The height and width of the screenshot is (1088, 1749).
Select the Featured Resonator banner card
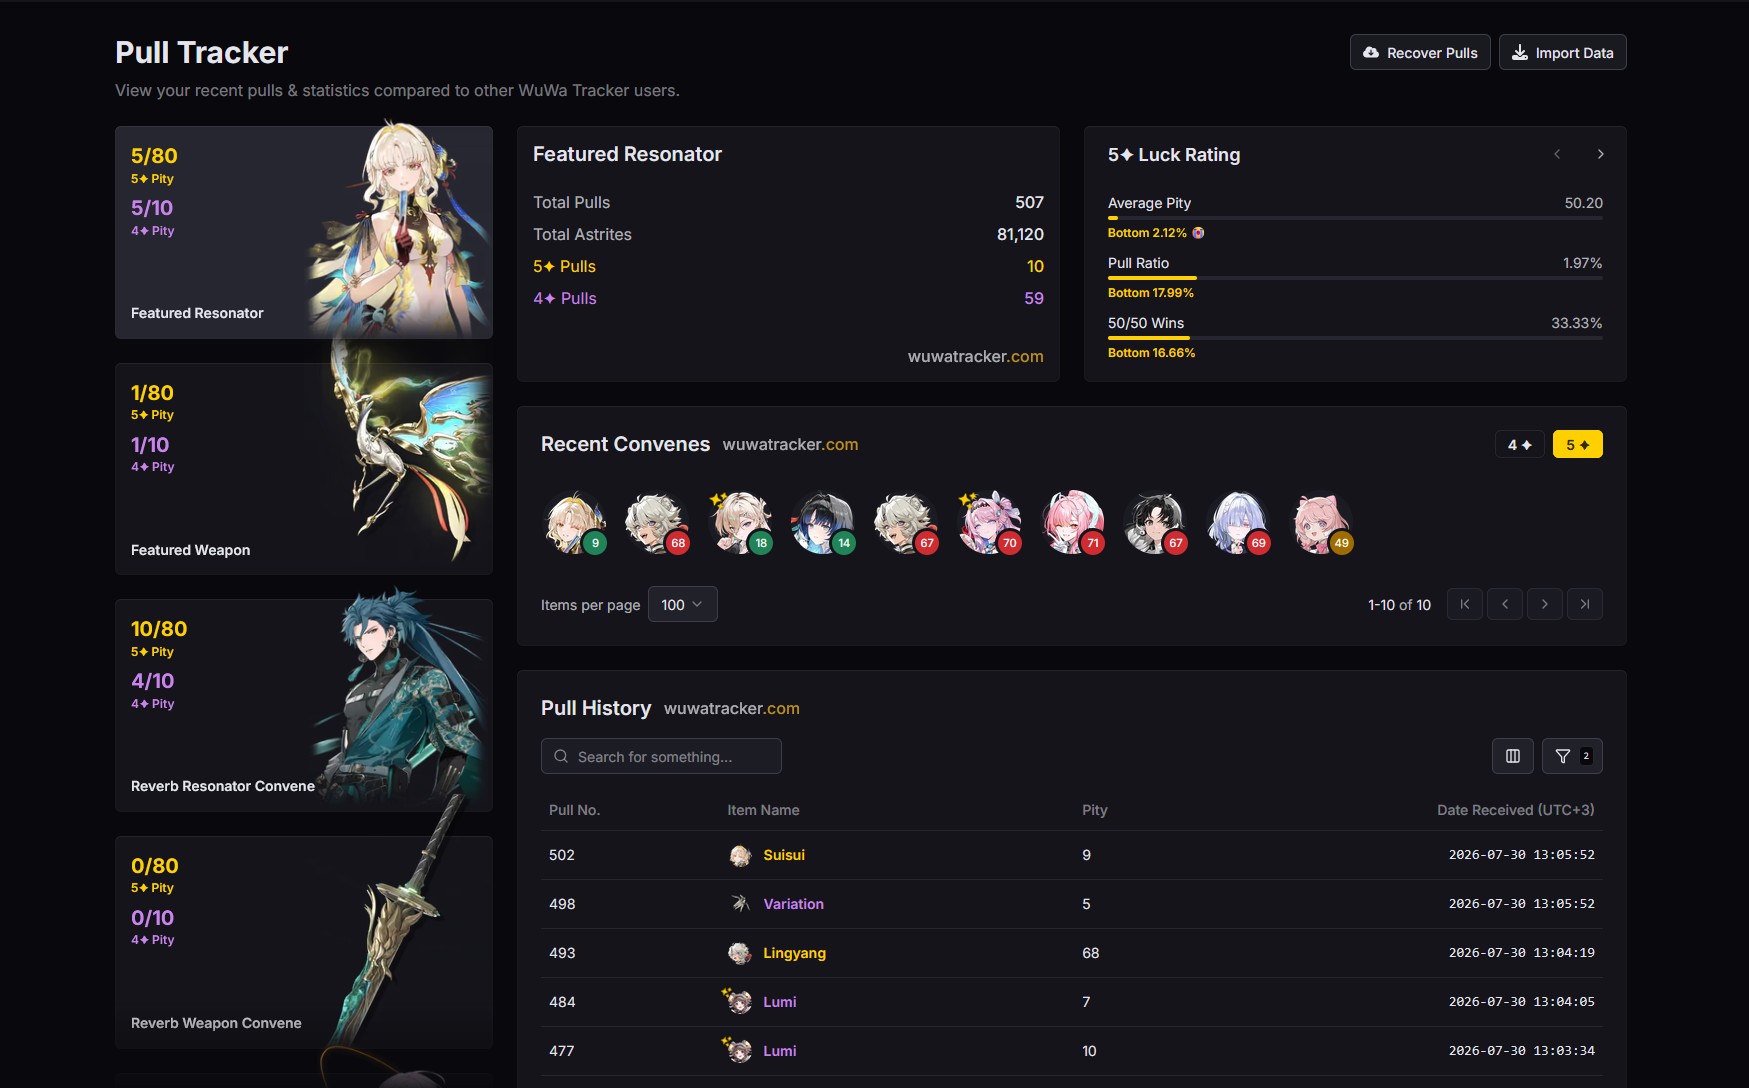(x=304, y=232)
